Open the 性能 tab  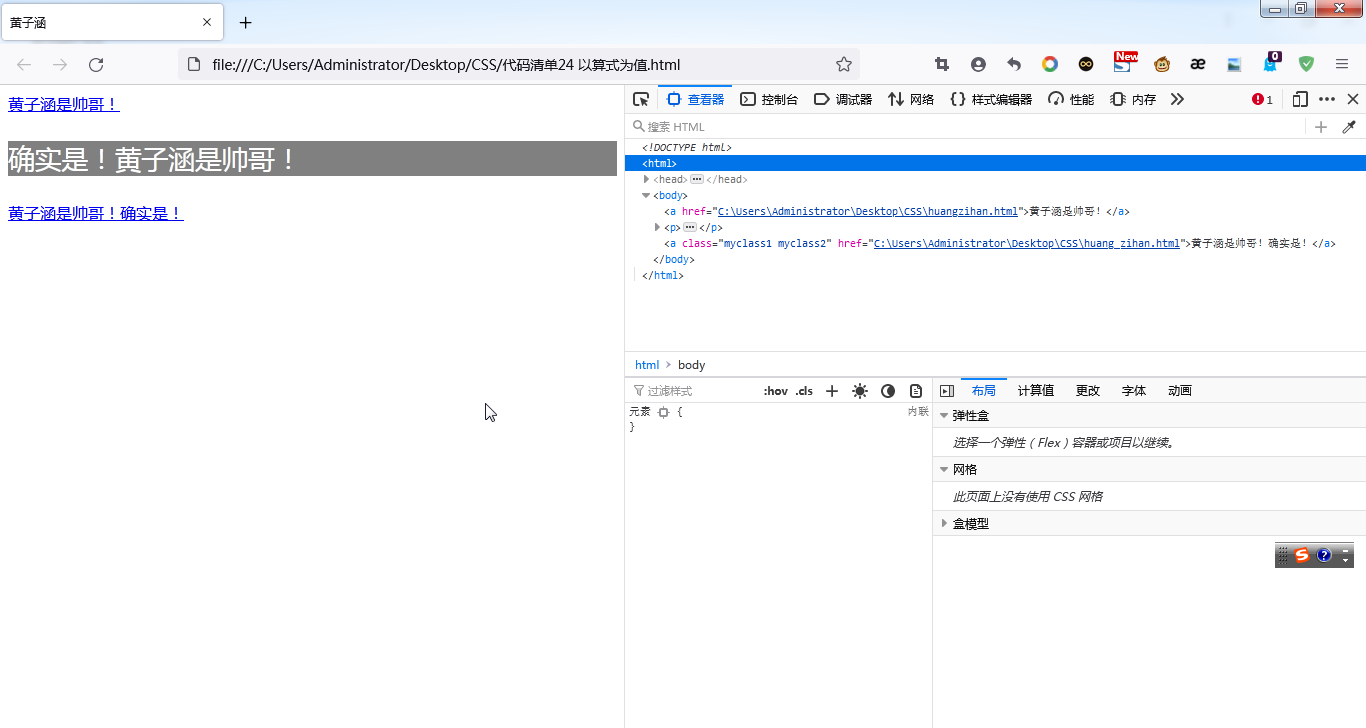coord(1071,99)
